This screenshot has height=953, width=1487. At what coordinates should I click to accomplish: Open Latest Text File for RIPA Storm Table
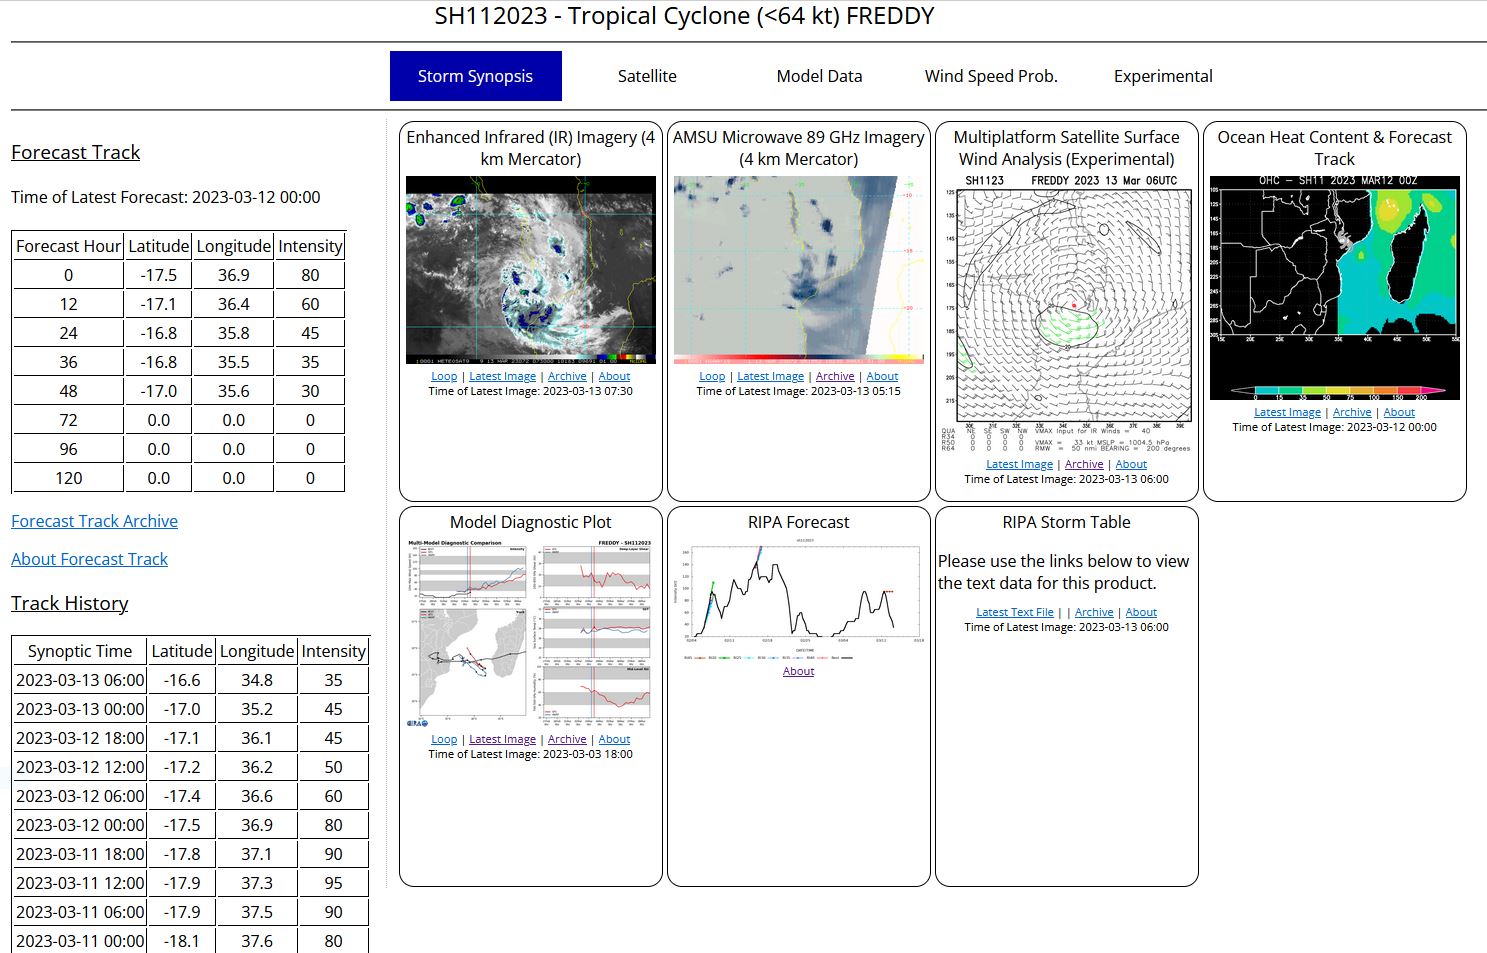[x=1015, y=612]
